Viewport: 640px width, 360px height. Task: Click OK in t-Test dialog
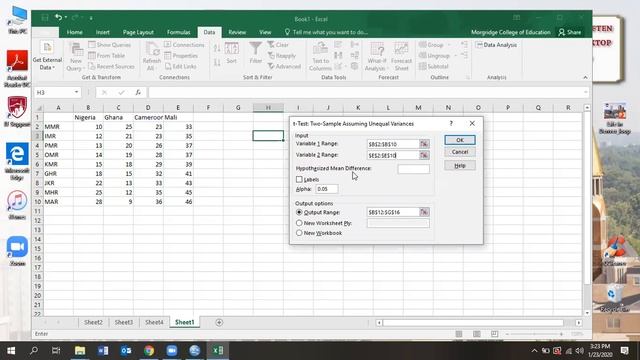point(460,140)
